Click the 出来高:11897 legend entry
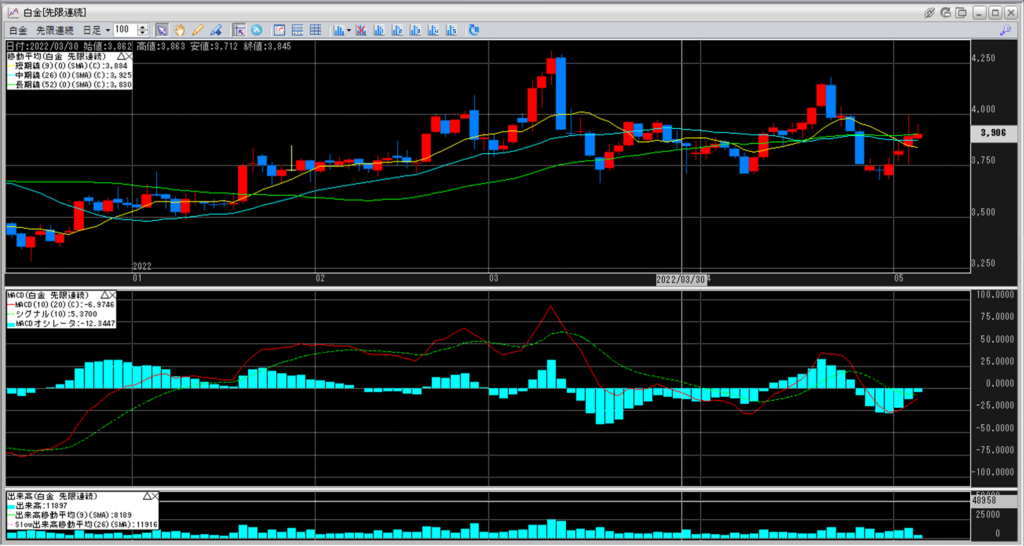Screen dimensions: 1024x546 pyautogui.click(x=35, y=506)
